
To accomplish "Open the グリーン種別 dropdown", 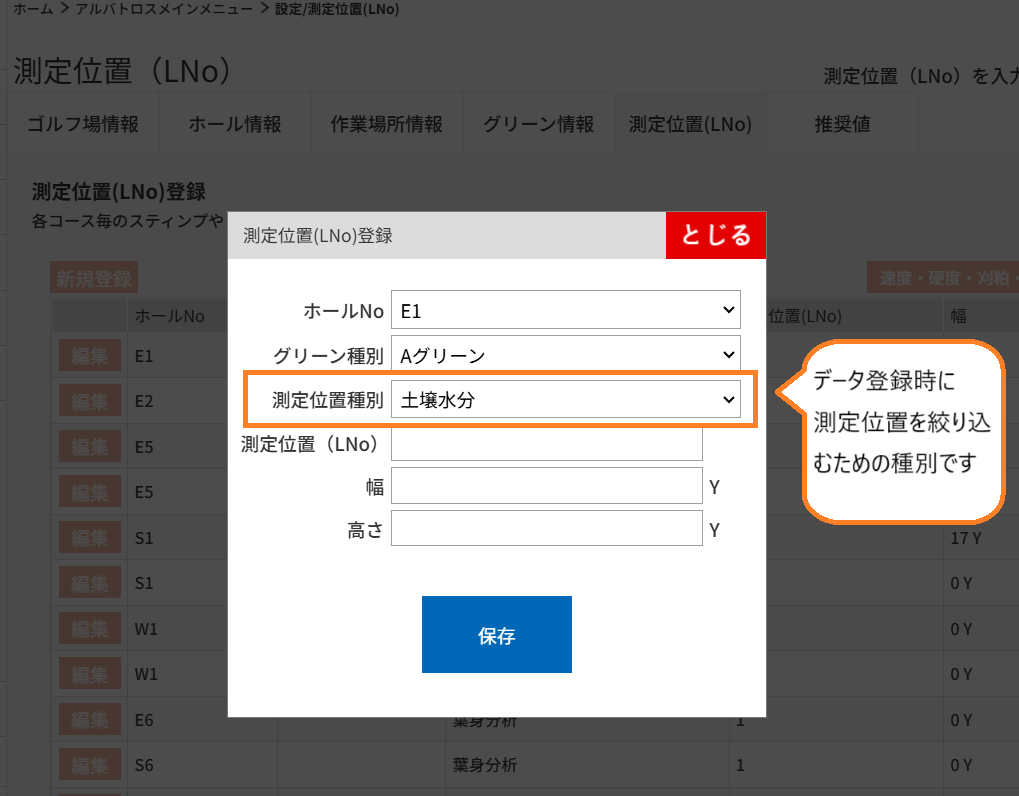I will [x=565, y=354].
